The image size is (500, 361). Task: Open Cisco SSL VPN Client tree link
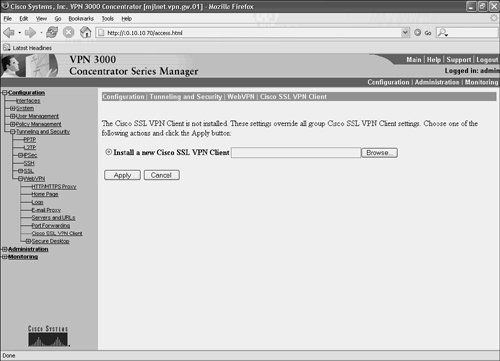57,233
